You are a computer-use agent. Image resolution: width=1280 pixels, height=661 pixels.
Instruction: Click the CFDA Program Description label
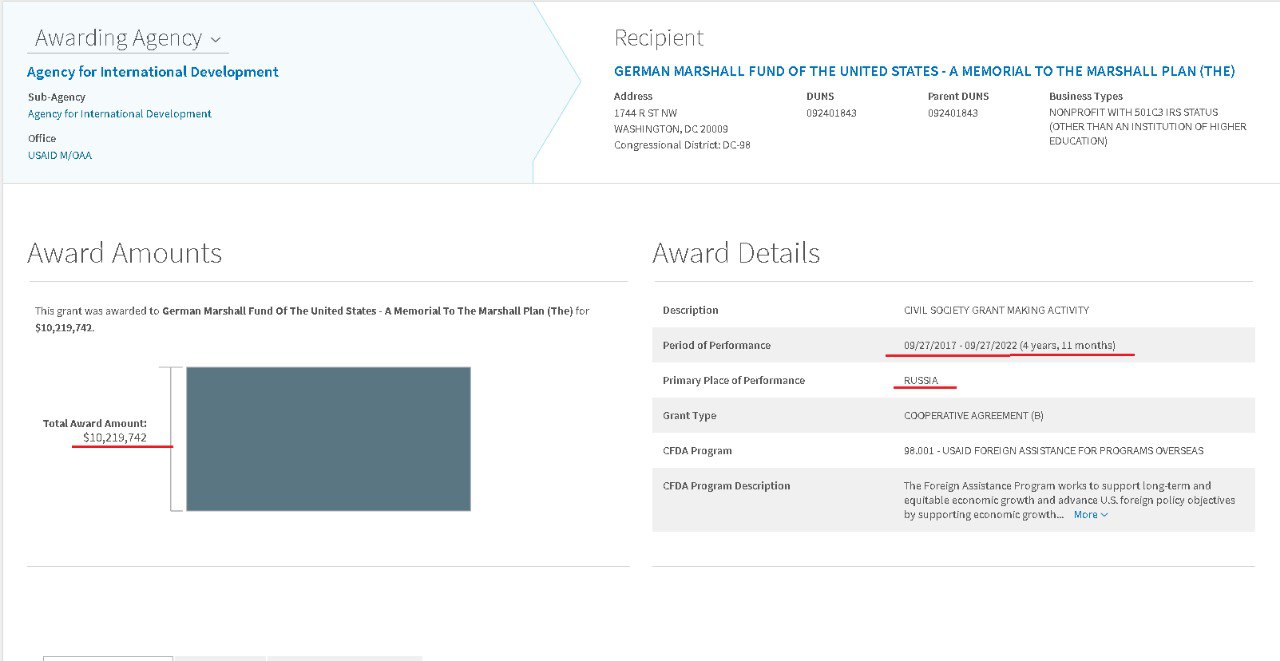pos(727,486)
